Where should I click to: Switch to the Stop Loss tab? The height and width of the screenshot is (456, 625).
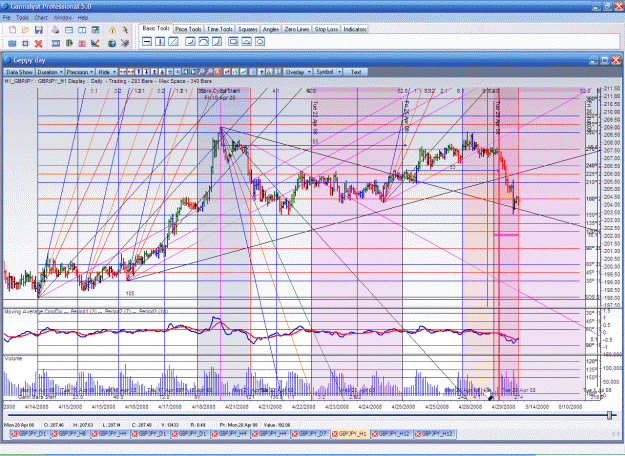tap(326, 29)
